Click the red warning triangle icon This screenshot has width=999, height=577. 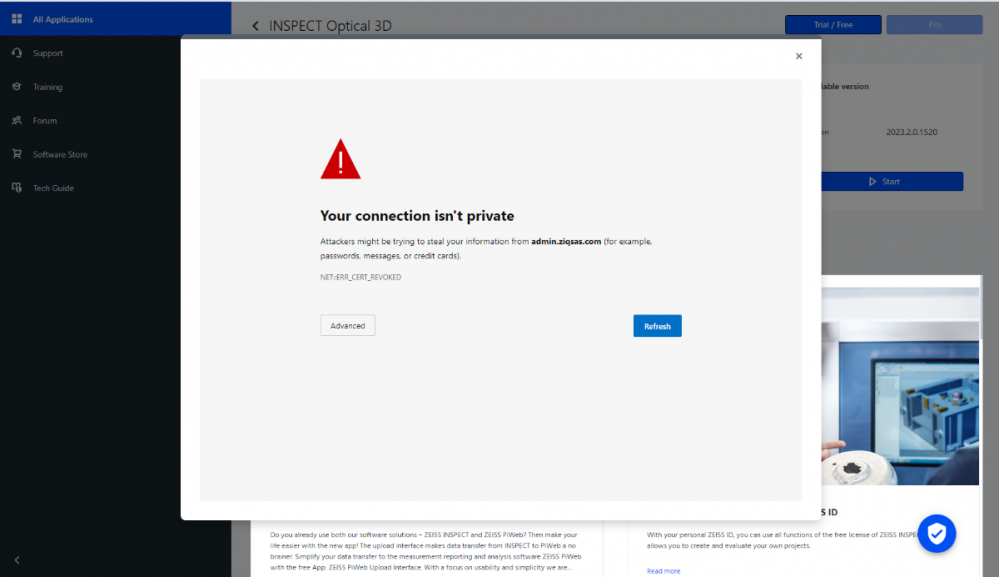point(340,159)
